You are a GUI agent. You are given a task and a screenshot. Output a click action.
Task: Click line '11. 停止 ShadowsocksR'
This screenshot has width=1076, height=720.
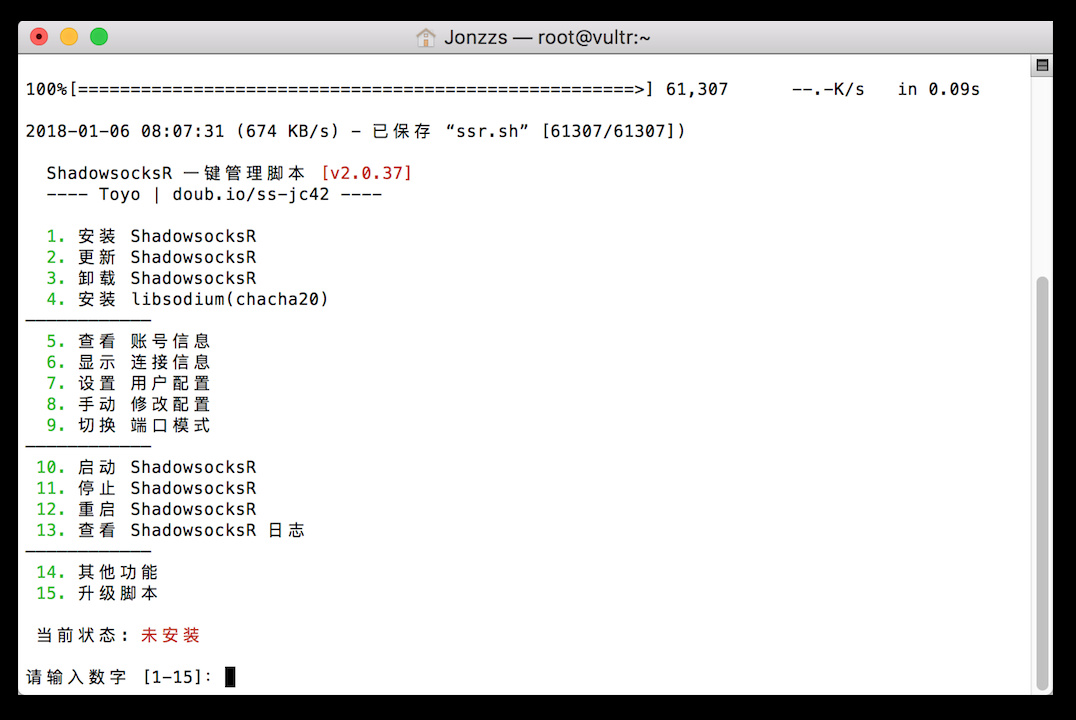coord(146,488)
